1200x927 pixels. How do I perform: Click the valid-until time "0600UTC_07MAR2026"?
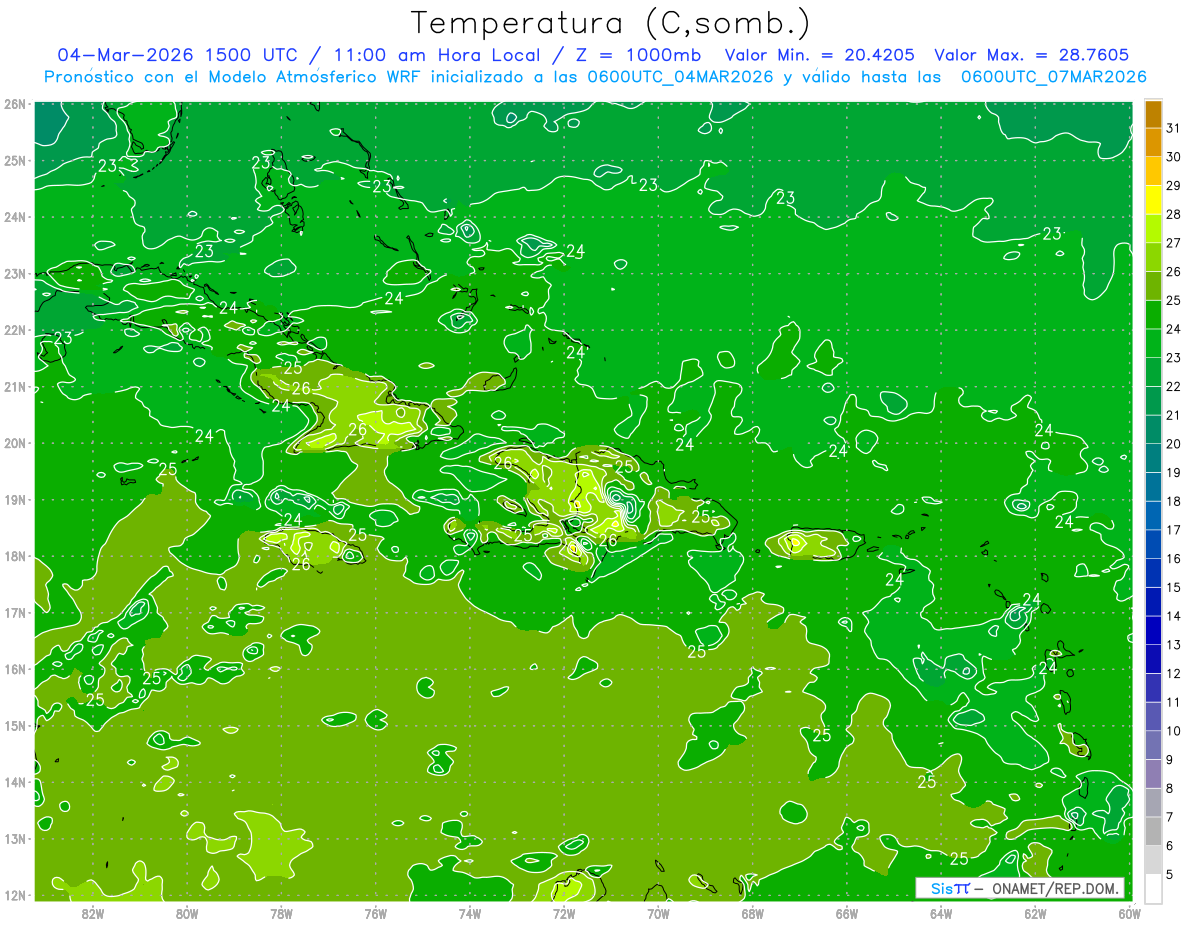point(1053,77)
